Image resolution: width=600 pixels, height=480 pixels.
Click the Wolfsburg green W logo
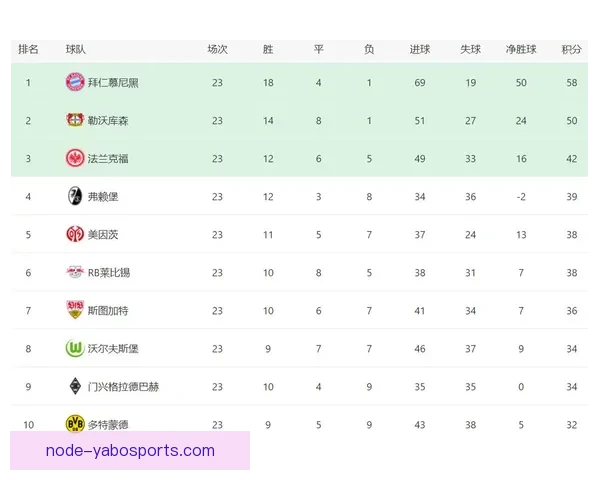pos(75,348)
